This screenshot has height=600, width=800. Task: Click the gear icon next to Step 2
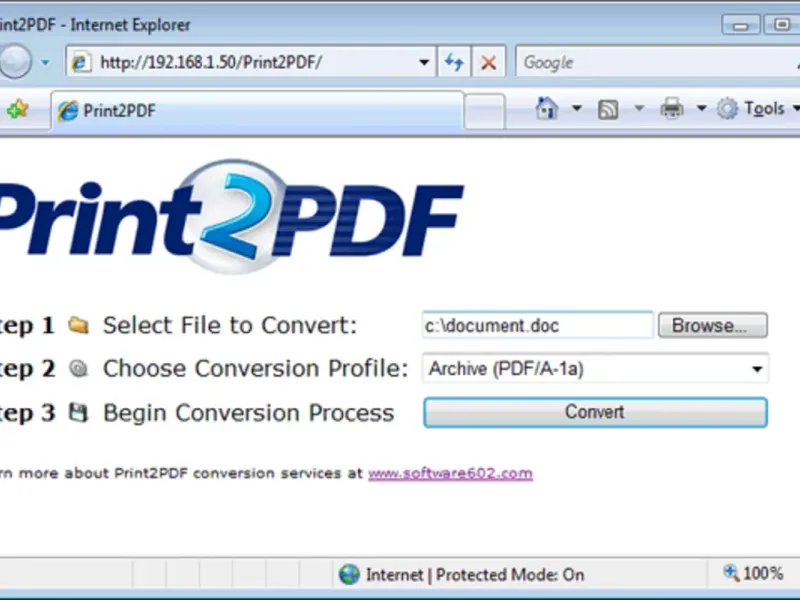coord(79,368)
